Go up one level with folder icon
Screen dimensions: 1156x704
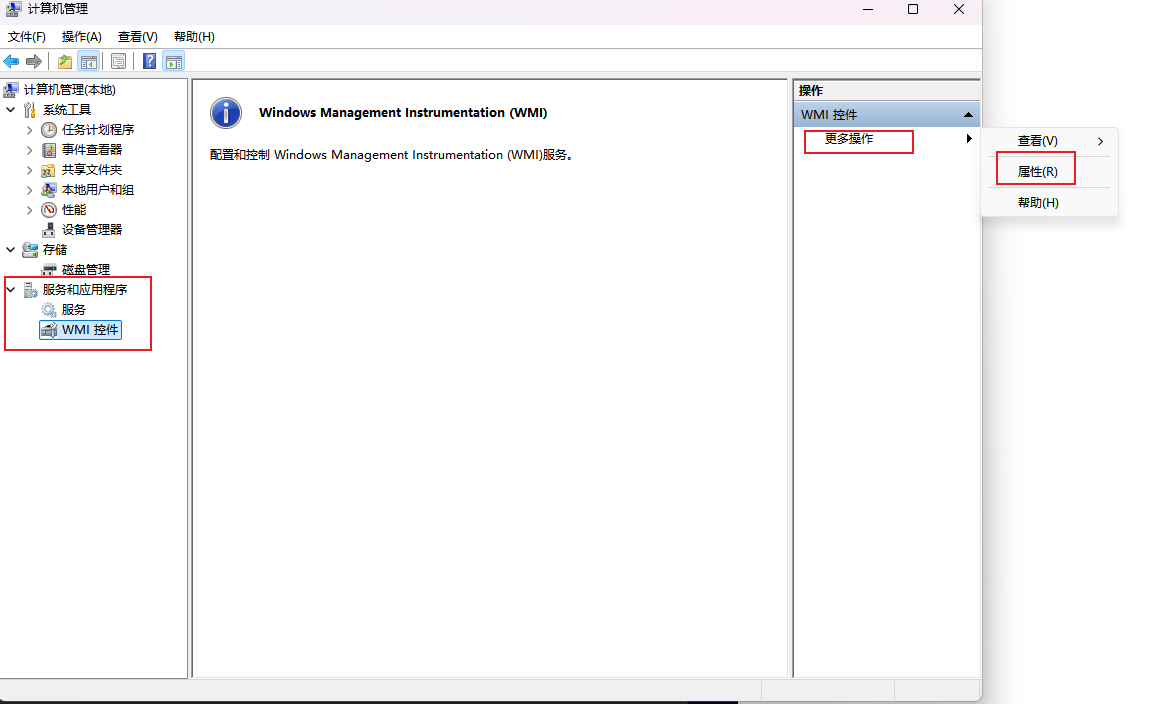pyautogui.click(x=65, y=61)
